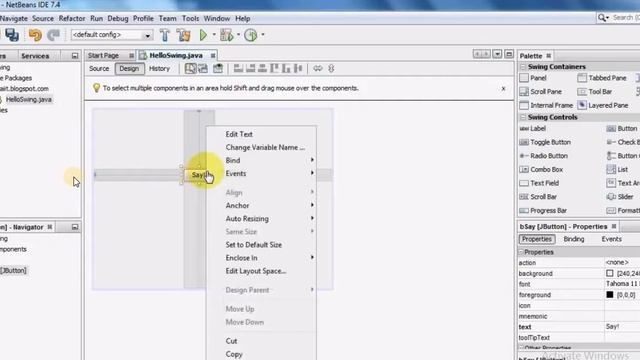Switch to the Start Page tab

click(x=103, y=56)
